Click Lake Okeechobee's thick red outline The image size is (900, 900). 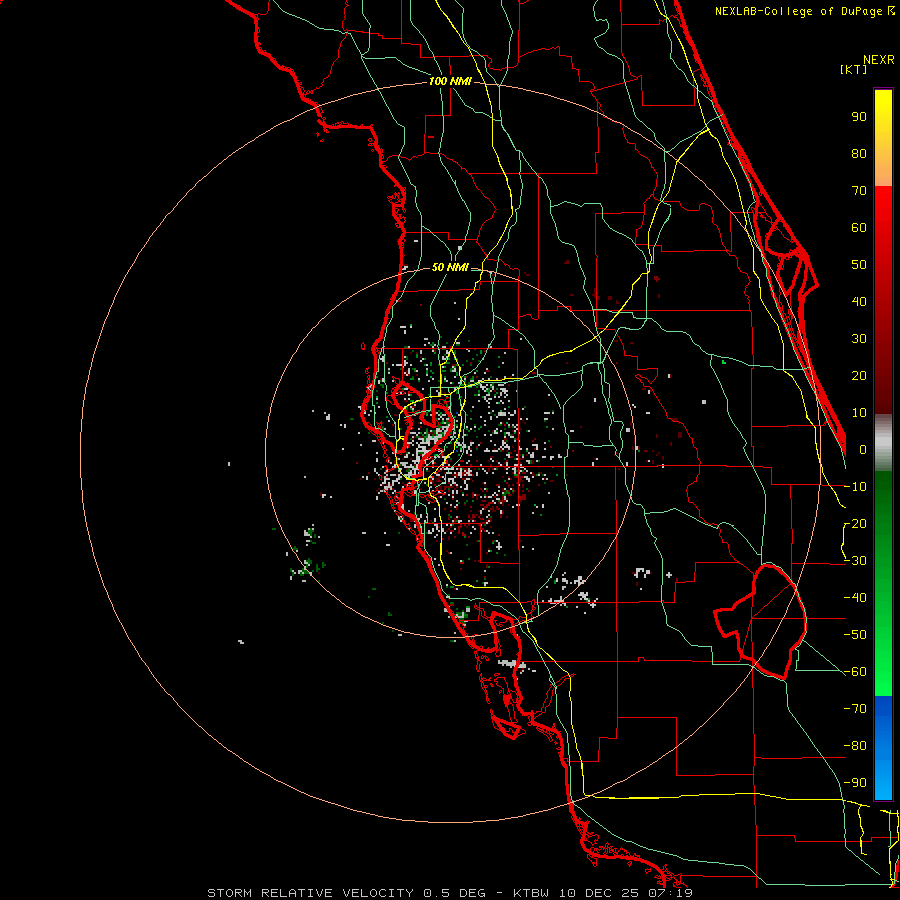(761, 622)
